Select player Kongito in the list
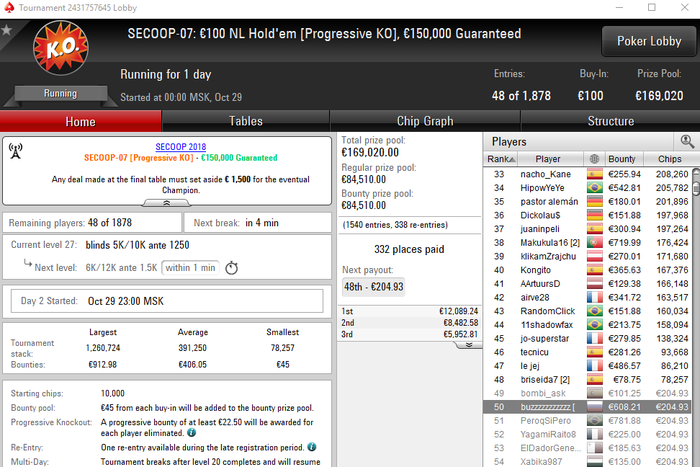 [x=588, y=270]
